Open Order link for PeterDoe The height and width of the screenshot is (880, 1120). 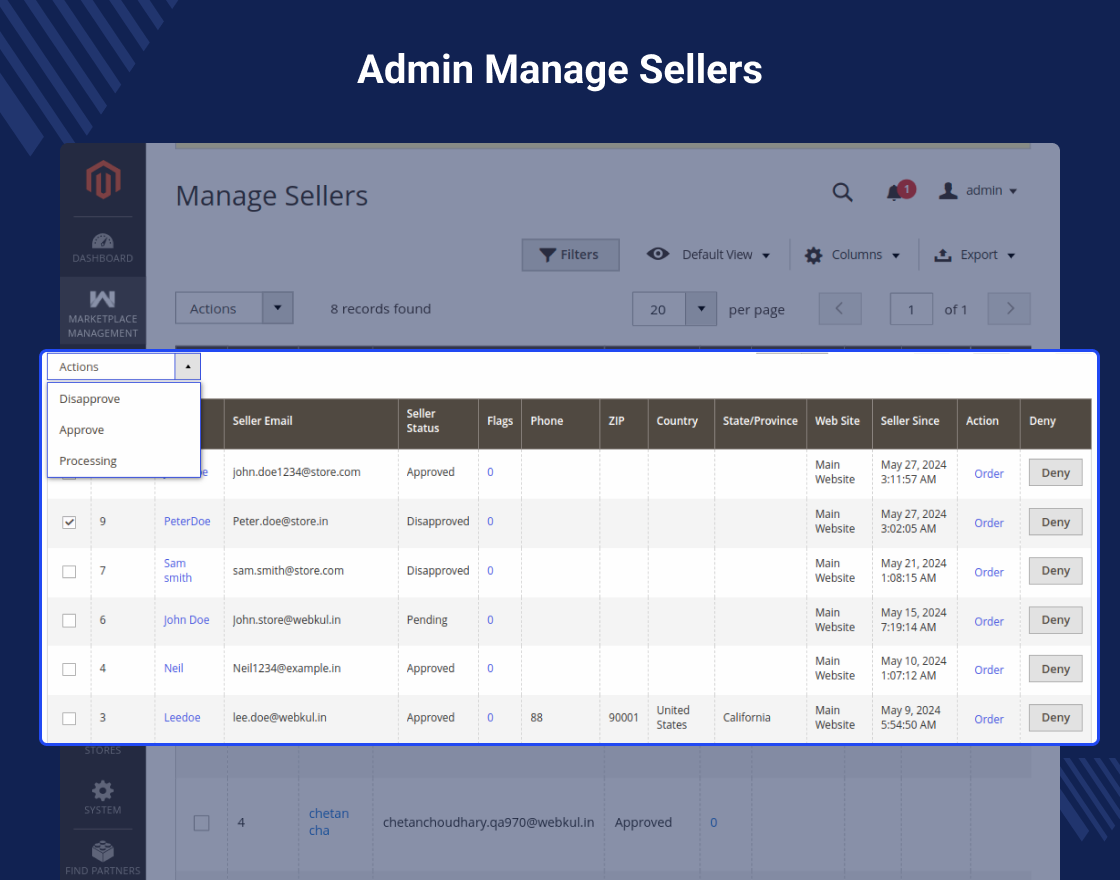[x=989, y=523]
